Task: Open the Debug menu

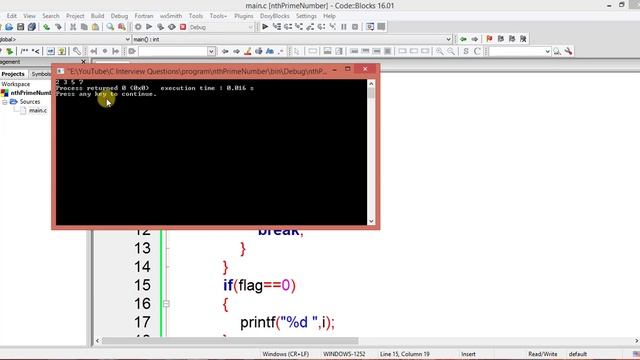Action: click(119, 16)
